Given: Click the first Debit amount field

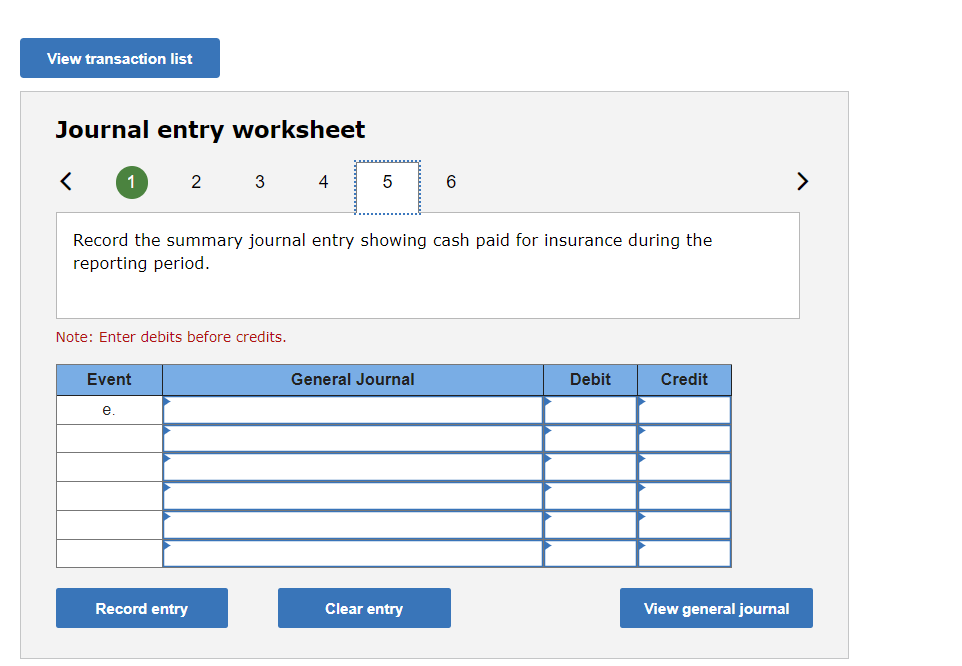Looking at the screenshot, I should (595, 408).
